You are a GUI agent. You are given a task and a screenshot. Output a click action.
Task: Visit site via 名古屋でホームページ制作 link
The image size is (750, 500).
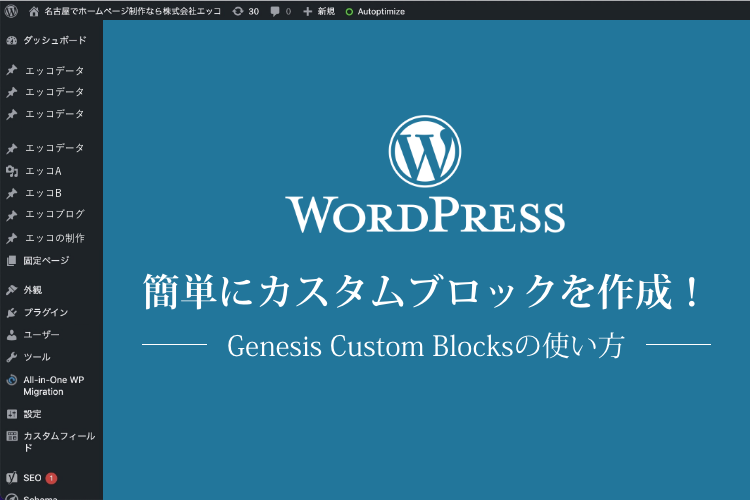pos(125,11)
